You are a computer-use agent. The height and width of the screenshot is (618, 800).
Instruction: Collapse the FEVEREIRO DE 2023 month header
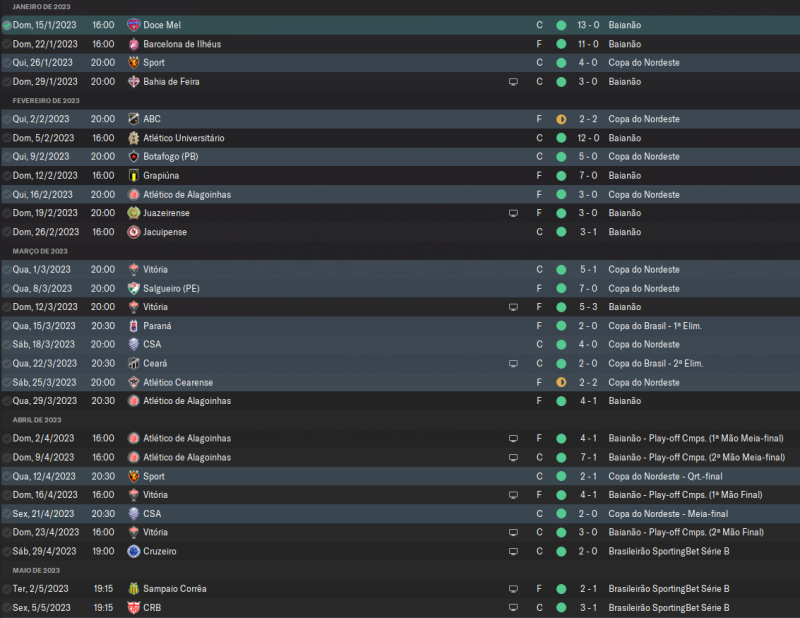pyautogui.click(x=45, y=101)
